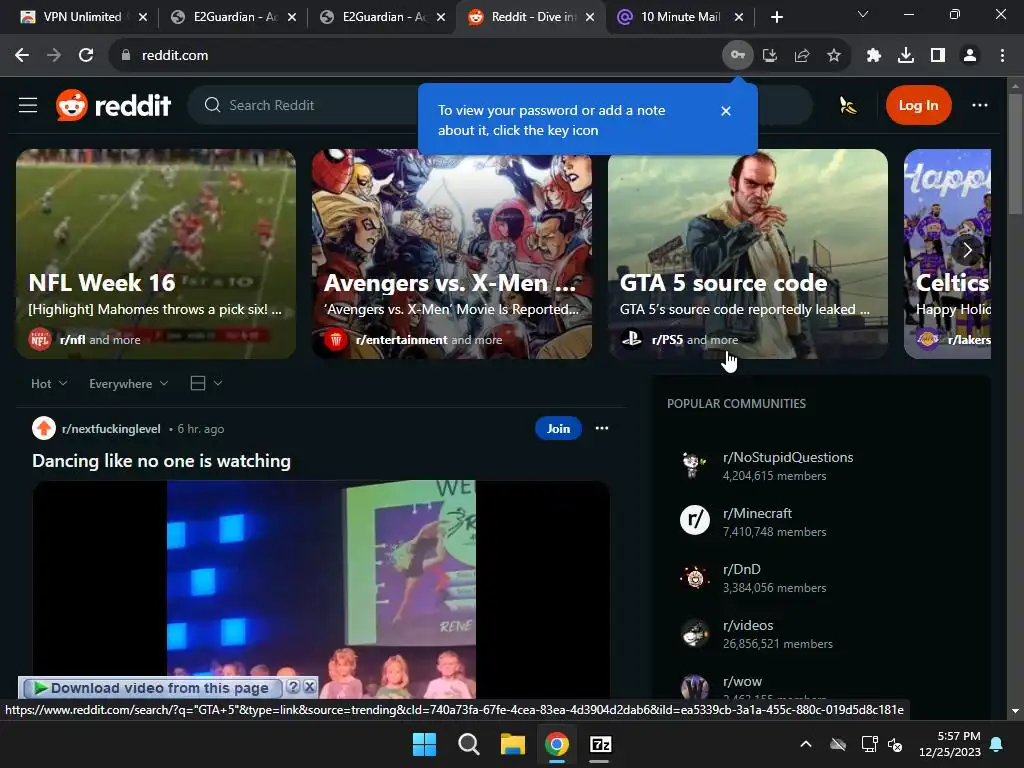The height and width of the screenshot is (768, 1024).
Task: Open GTA 5 source code trending card
Action: click(x=748, y=253)
